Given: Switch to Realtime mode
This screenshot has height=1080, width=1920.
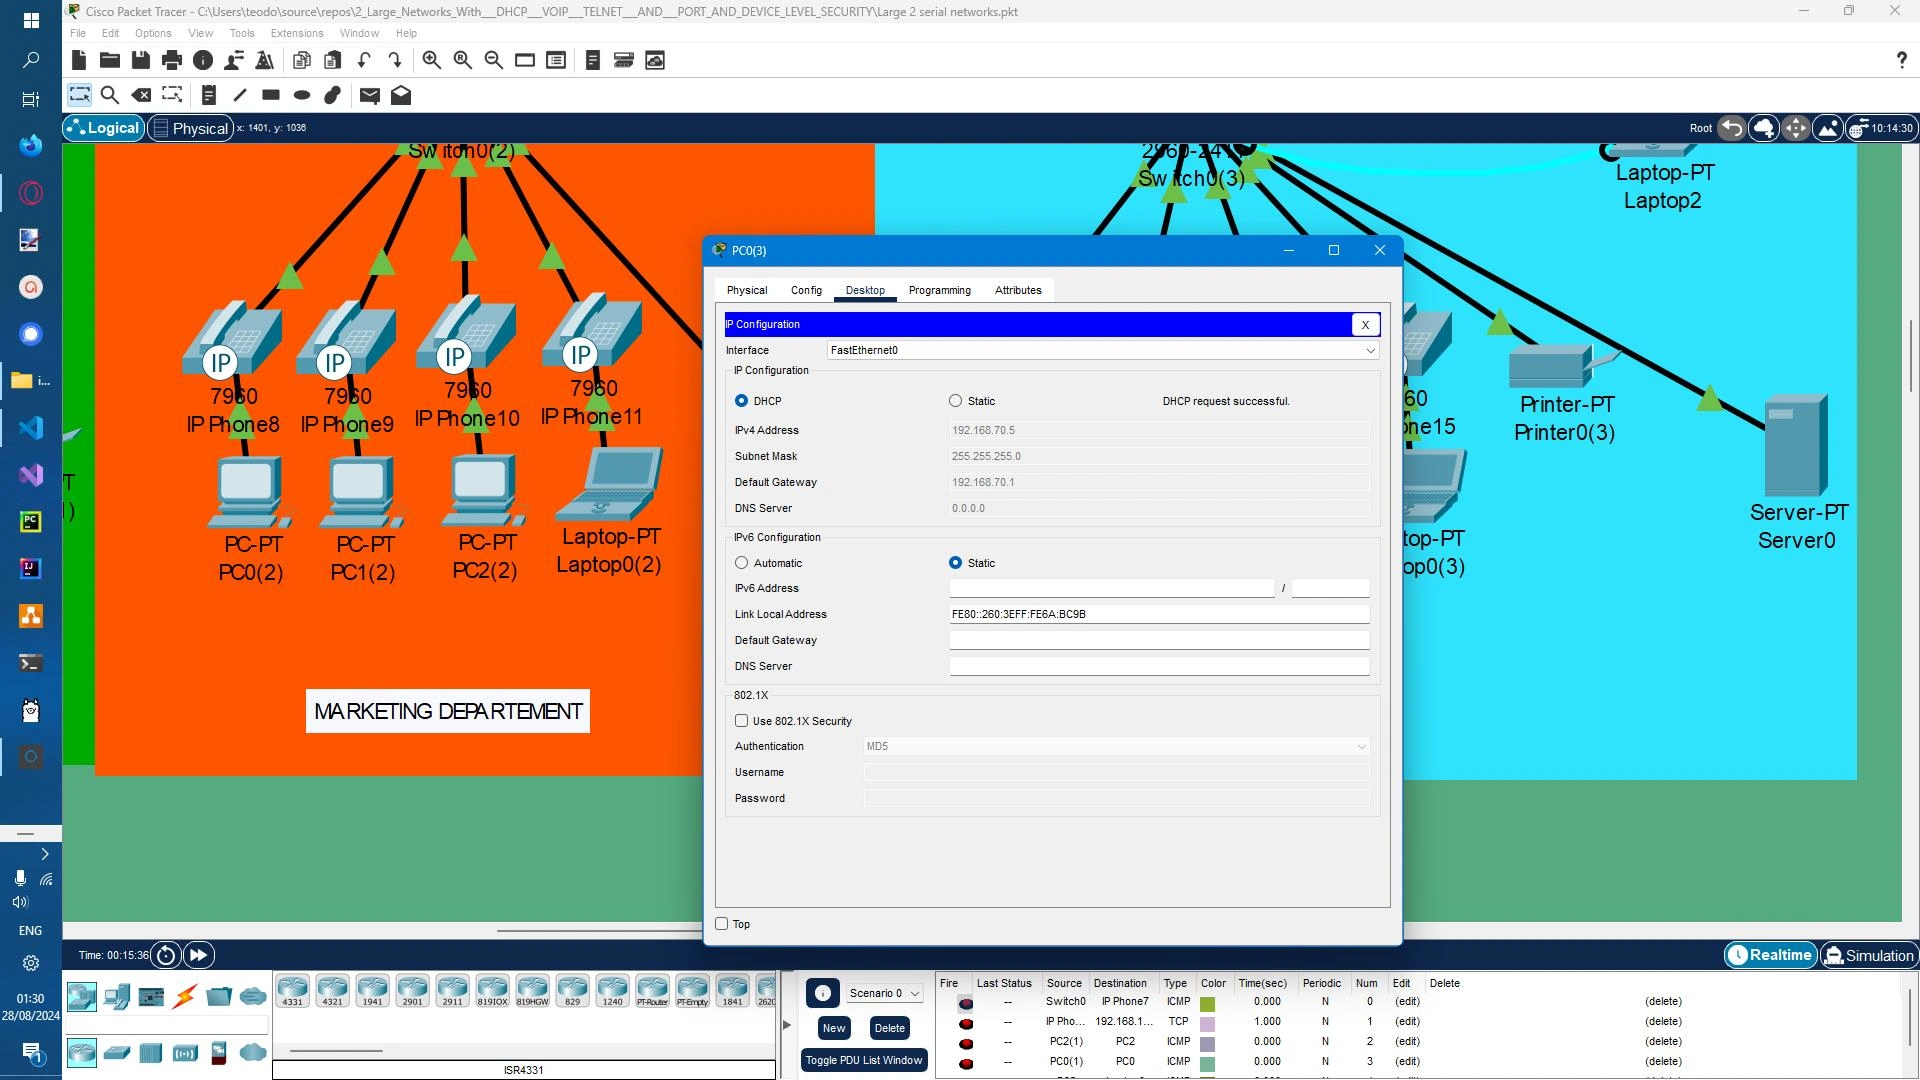Looking at the screenshot, I should [1770, 955].
